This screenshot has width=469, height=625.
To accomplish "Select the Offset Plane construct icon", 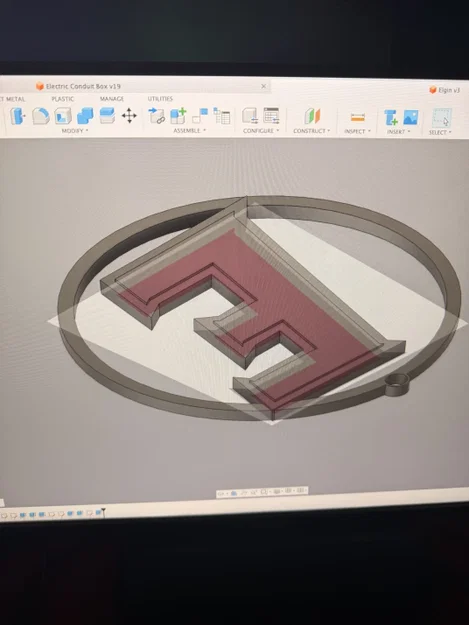I will coord(312,116).
